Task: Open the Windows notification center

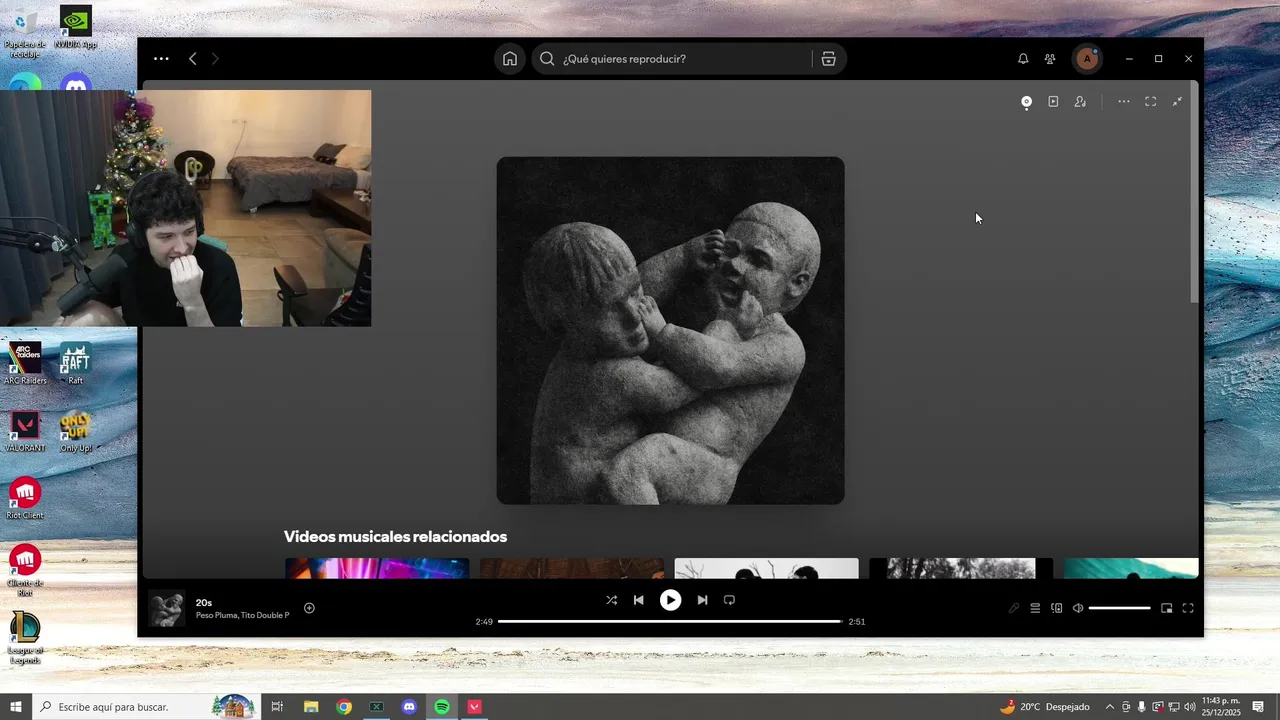Action: (1259, 707)
